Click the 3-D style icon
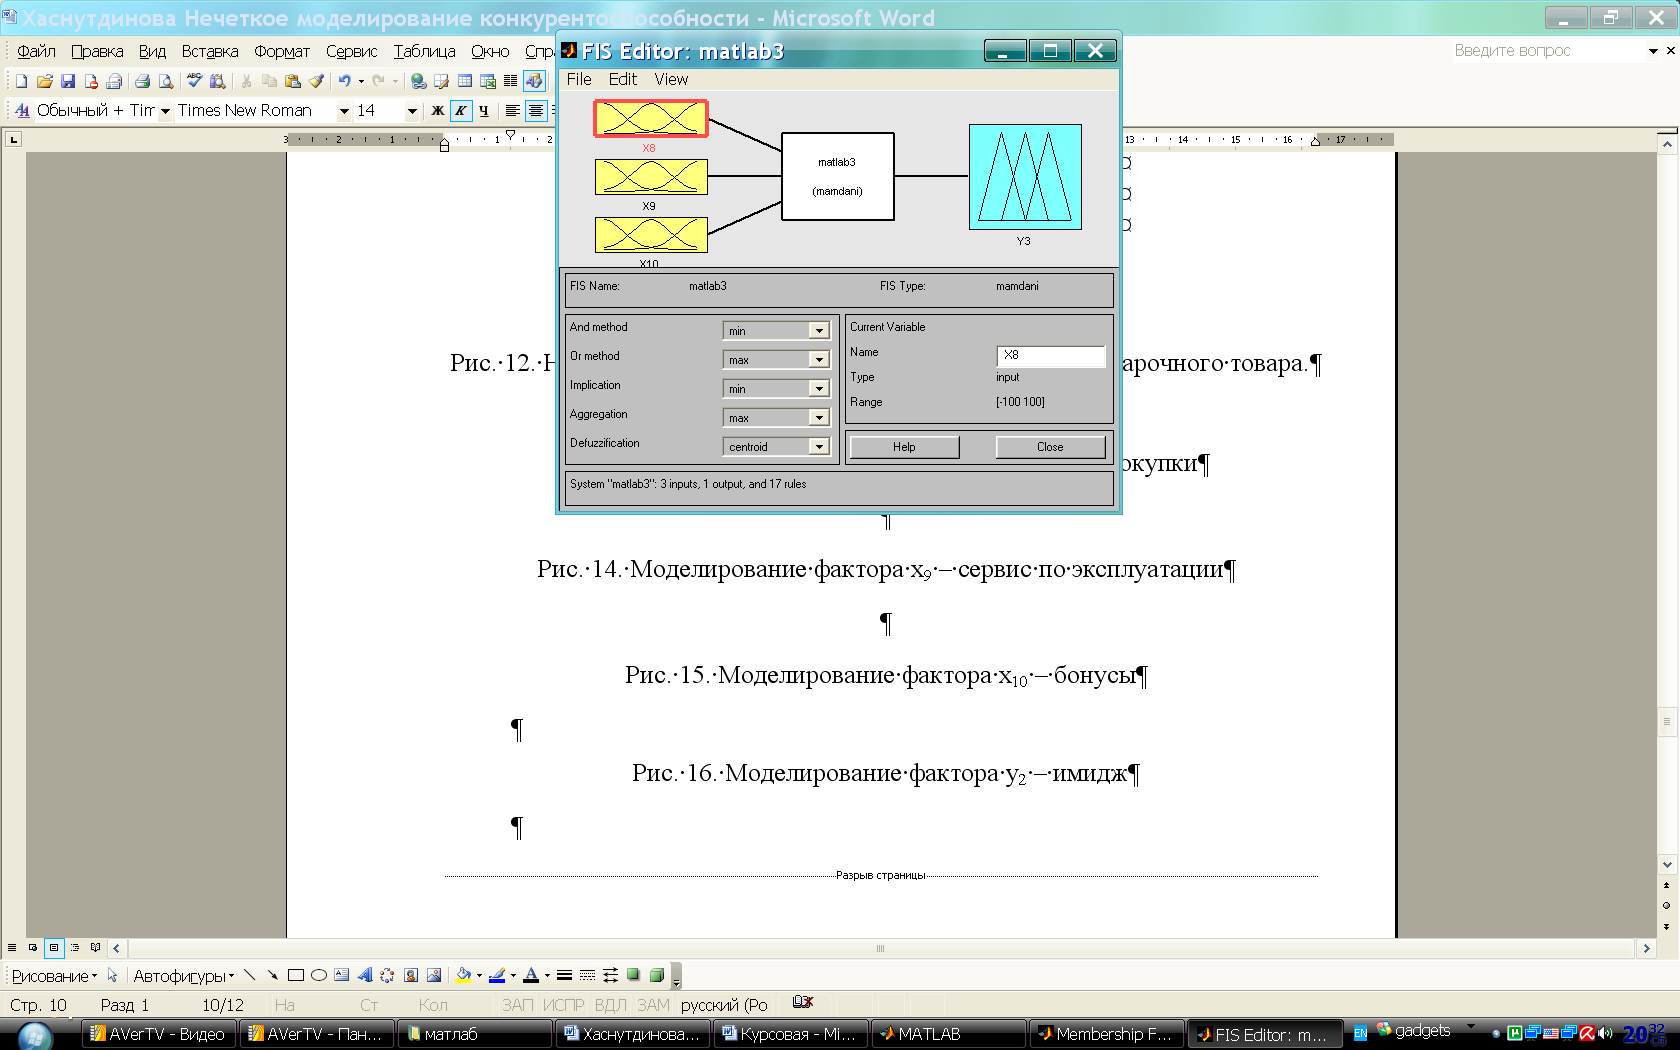Screen dimensions: 1680x1050 (656, 975)
